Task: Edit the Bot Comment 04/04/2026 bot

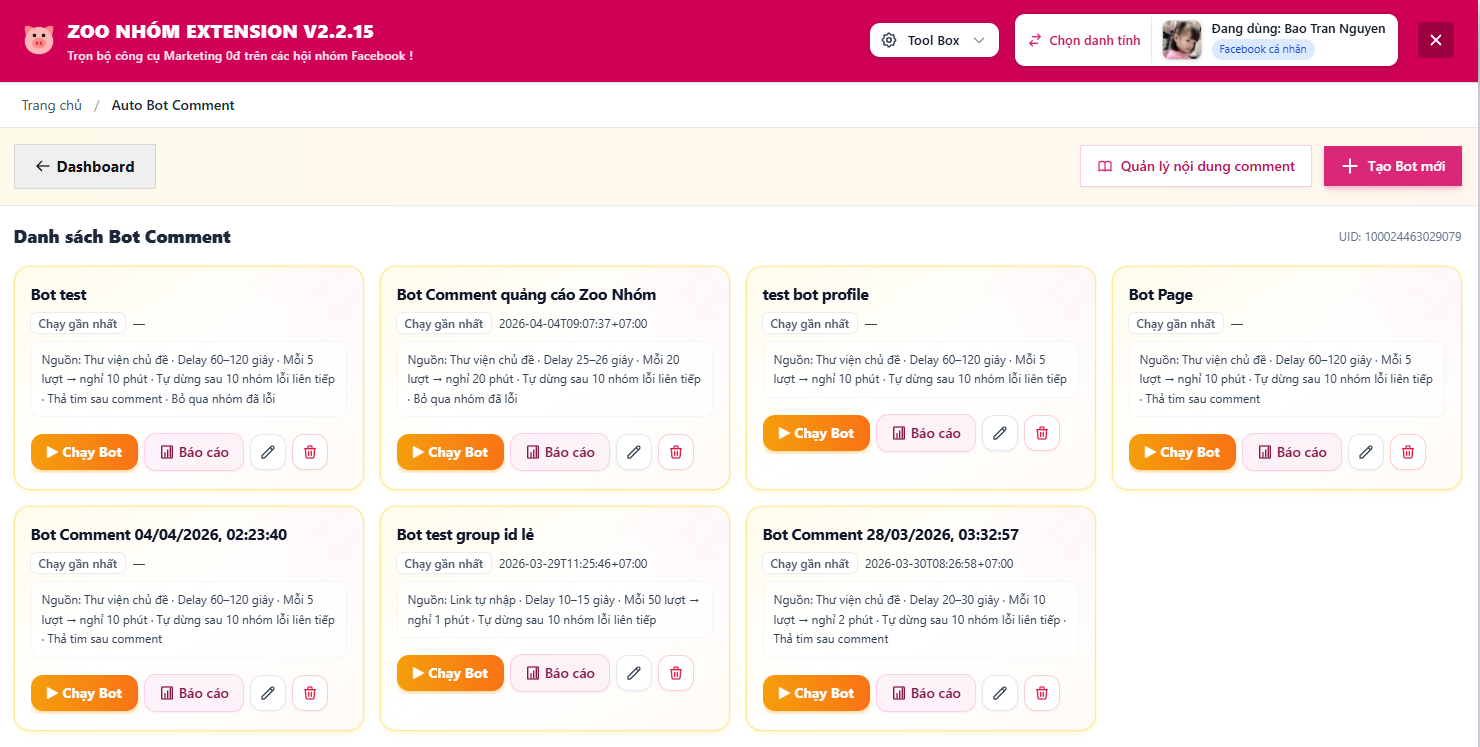Action: pos(267,693)
